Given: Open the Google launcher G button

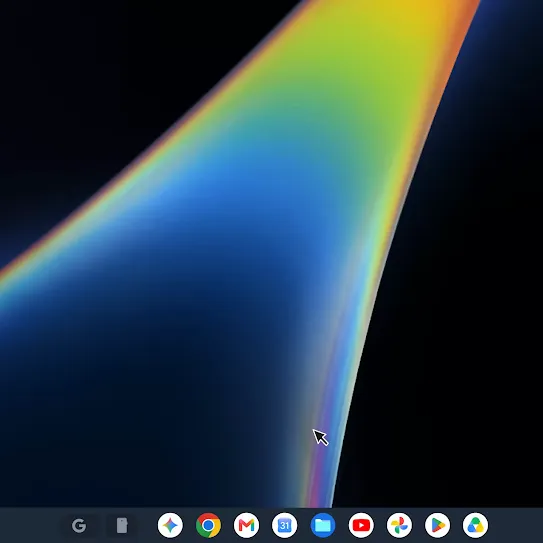Looking at the screenshot, I should (79, 526).
